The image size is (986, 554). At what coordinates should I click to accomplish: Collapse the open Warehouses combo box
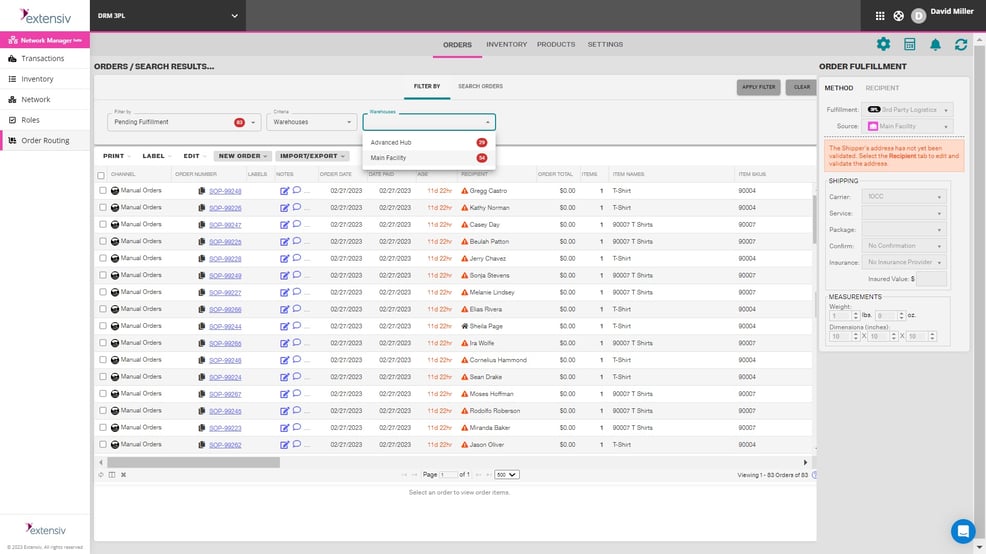(x=487, y=122)
